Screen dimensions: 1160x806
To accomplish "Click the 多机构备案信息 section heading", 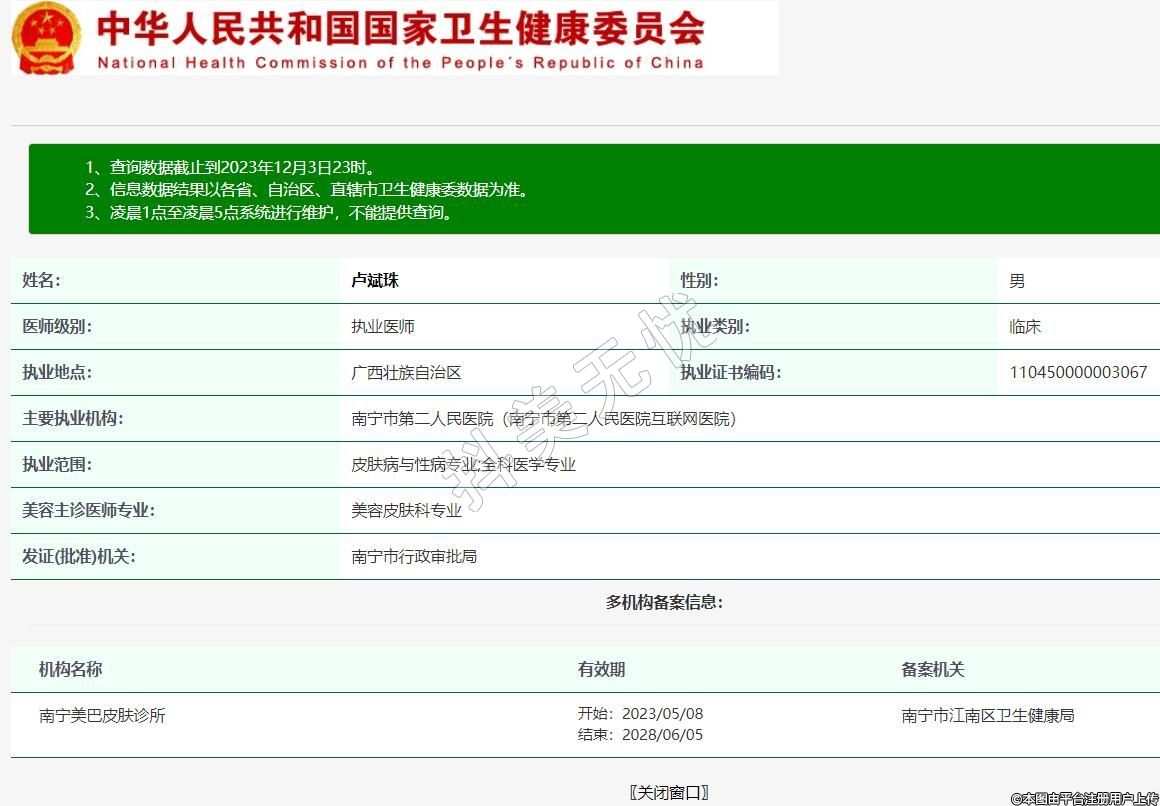I will pos(664,602).
